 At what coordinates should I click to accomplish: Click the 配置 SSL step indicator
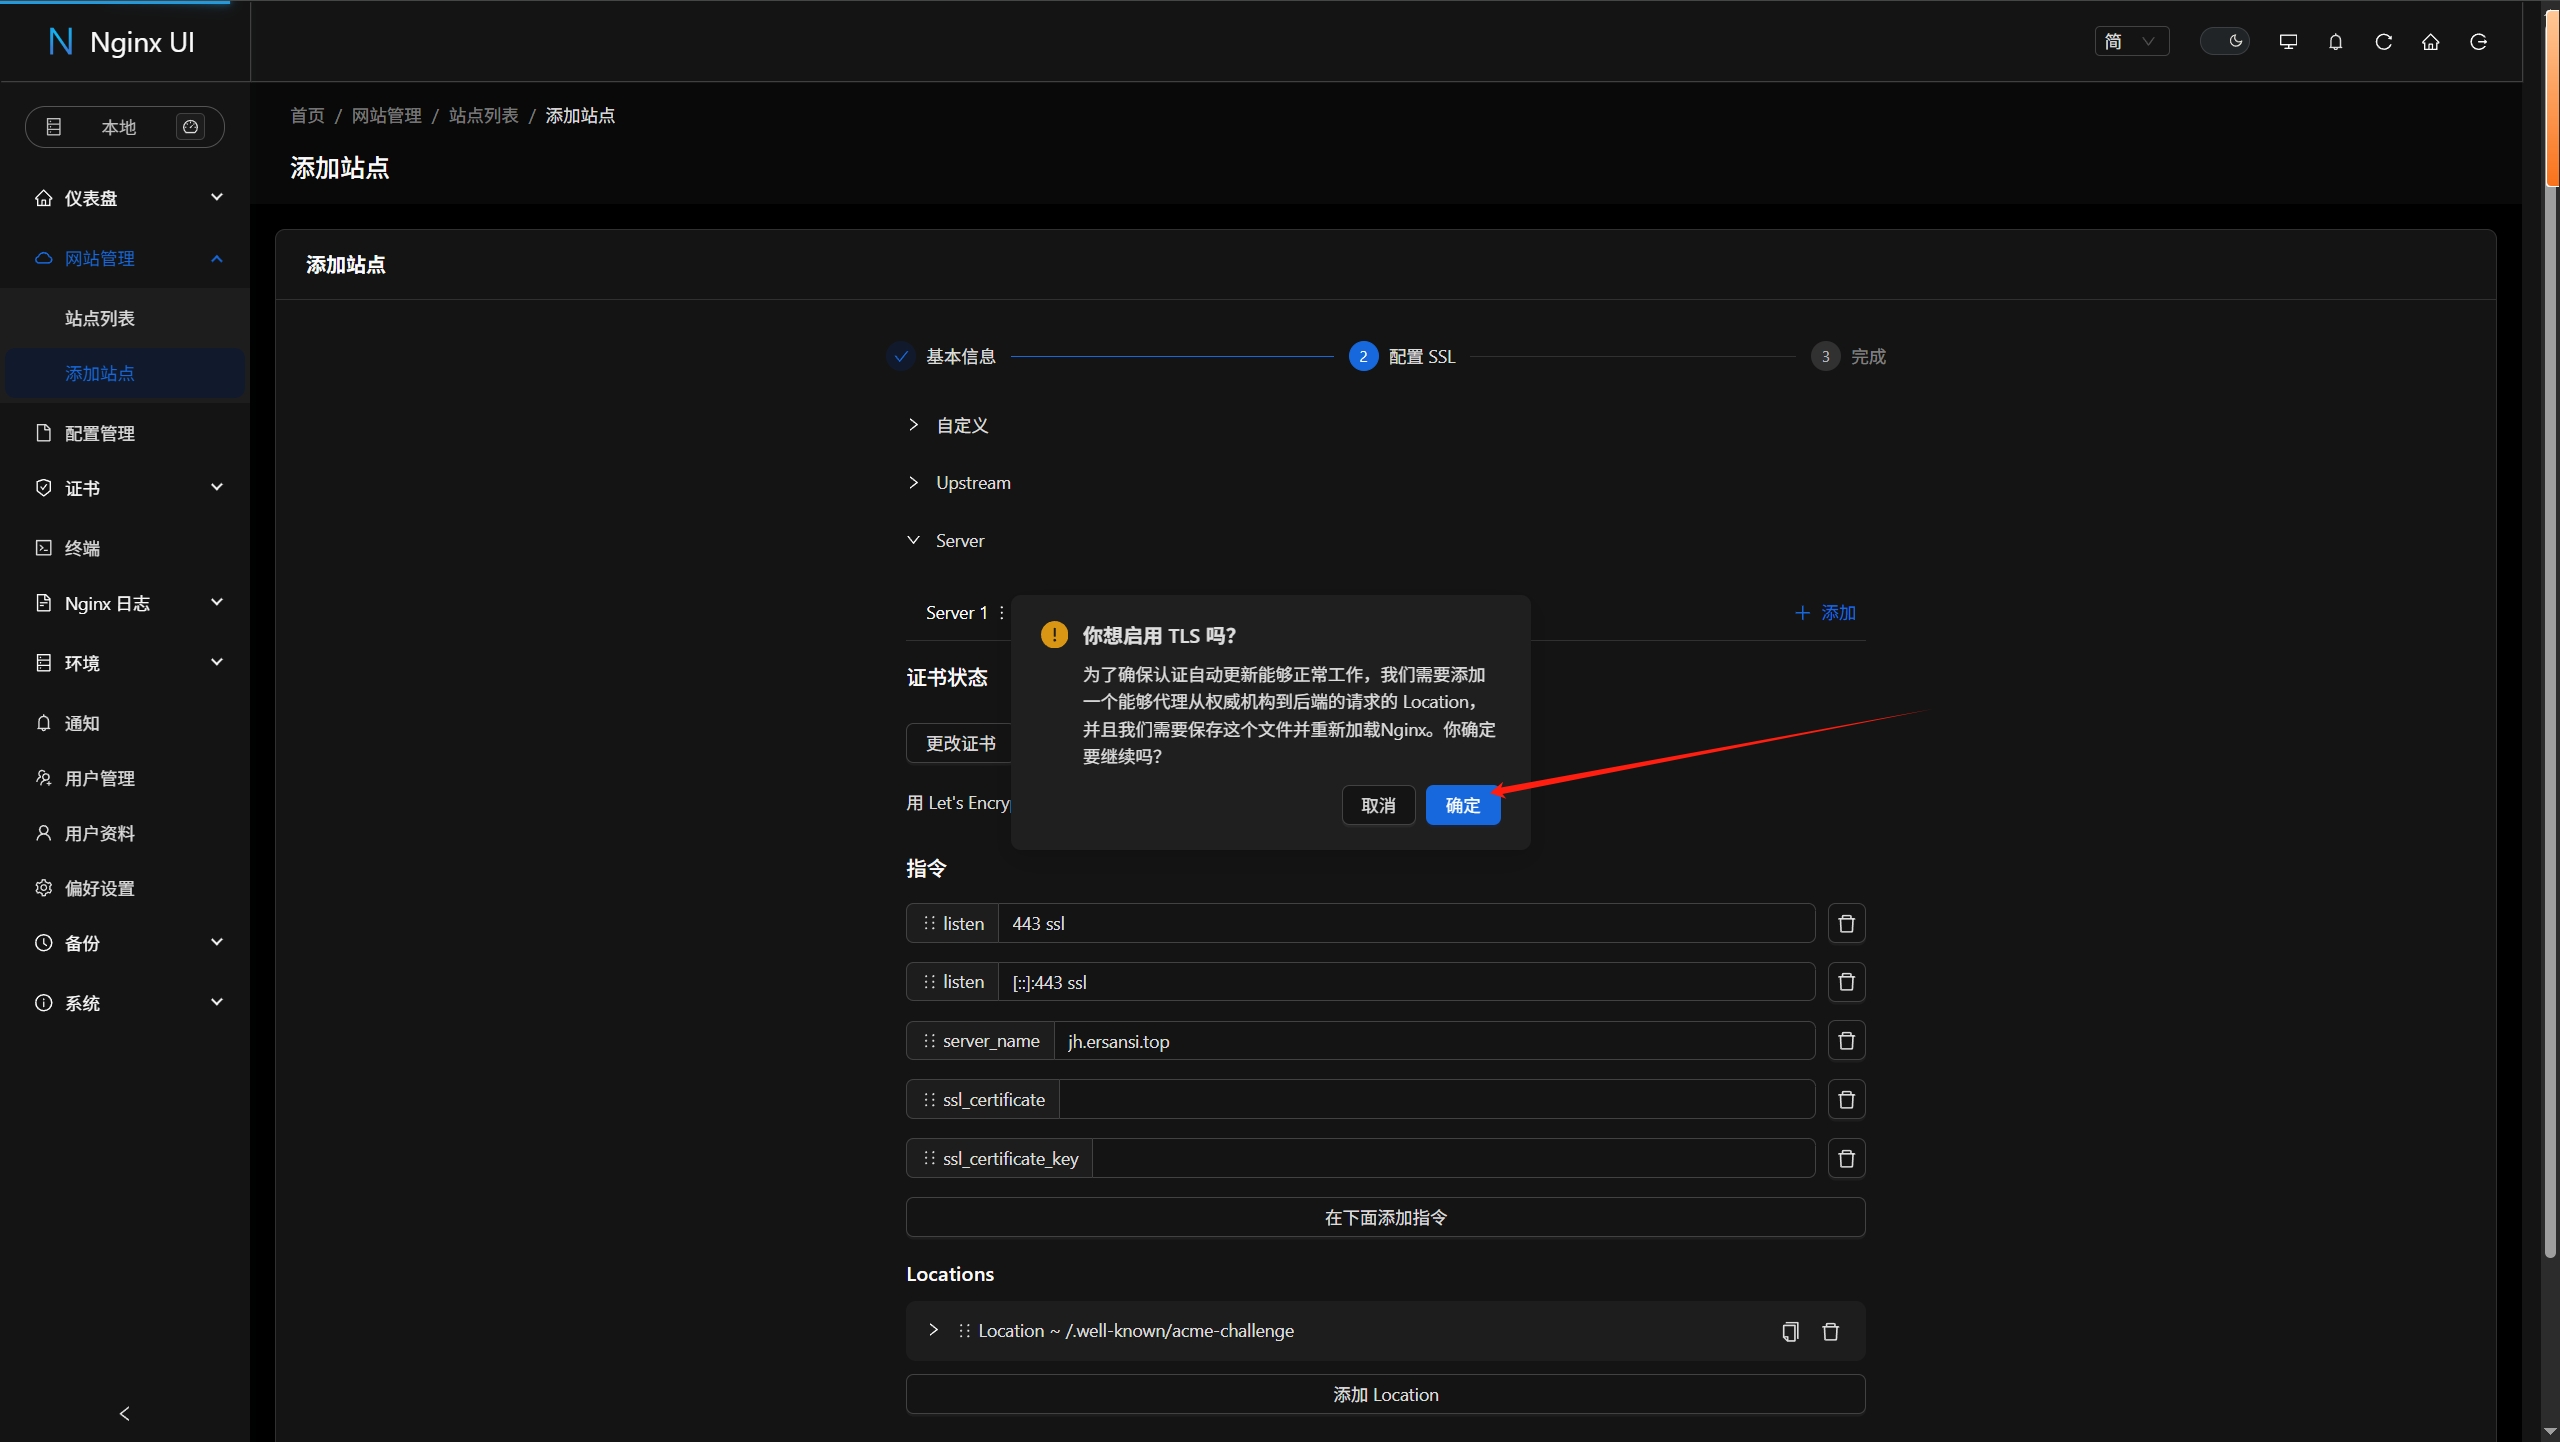tap(1402, 356)
